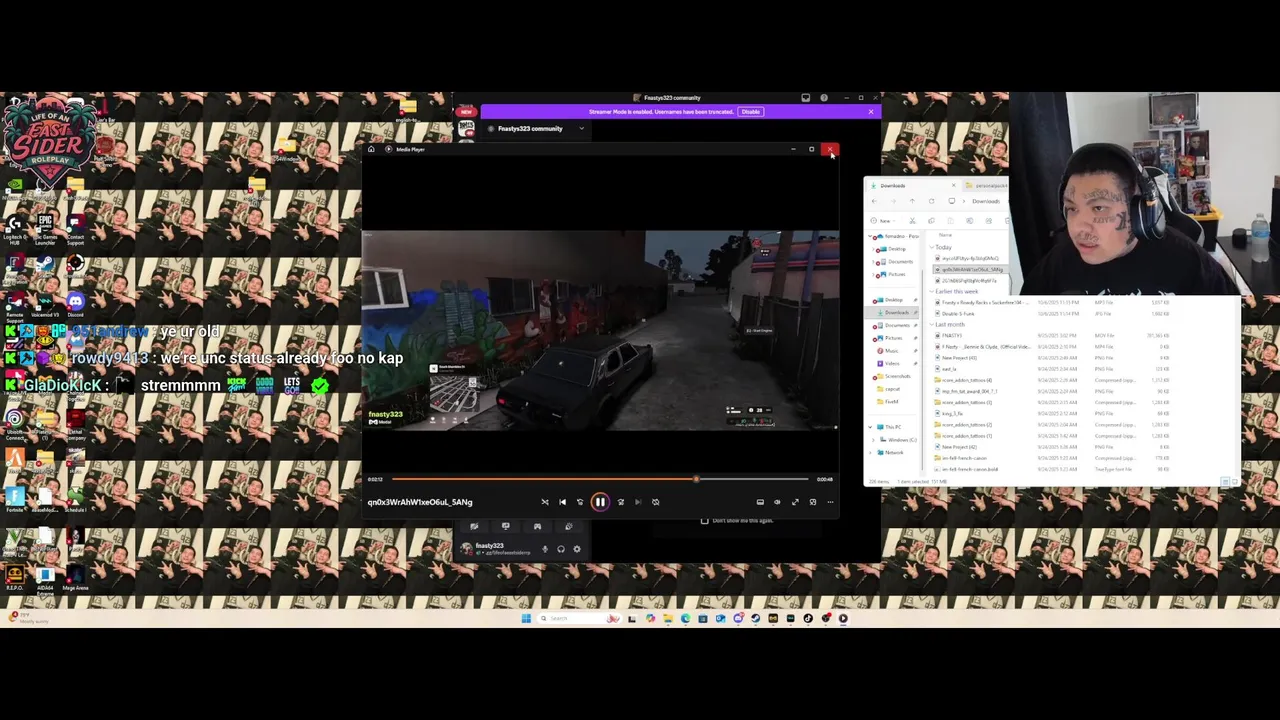Switch to details view in Explorer status bar
The width and height of the screenshot is (1280, 720).
1225,481
